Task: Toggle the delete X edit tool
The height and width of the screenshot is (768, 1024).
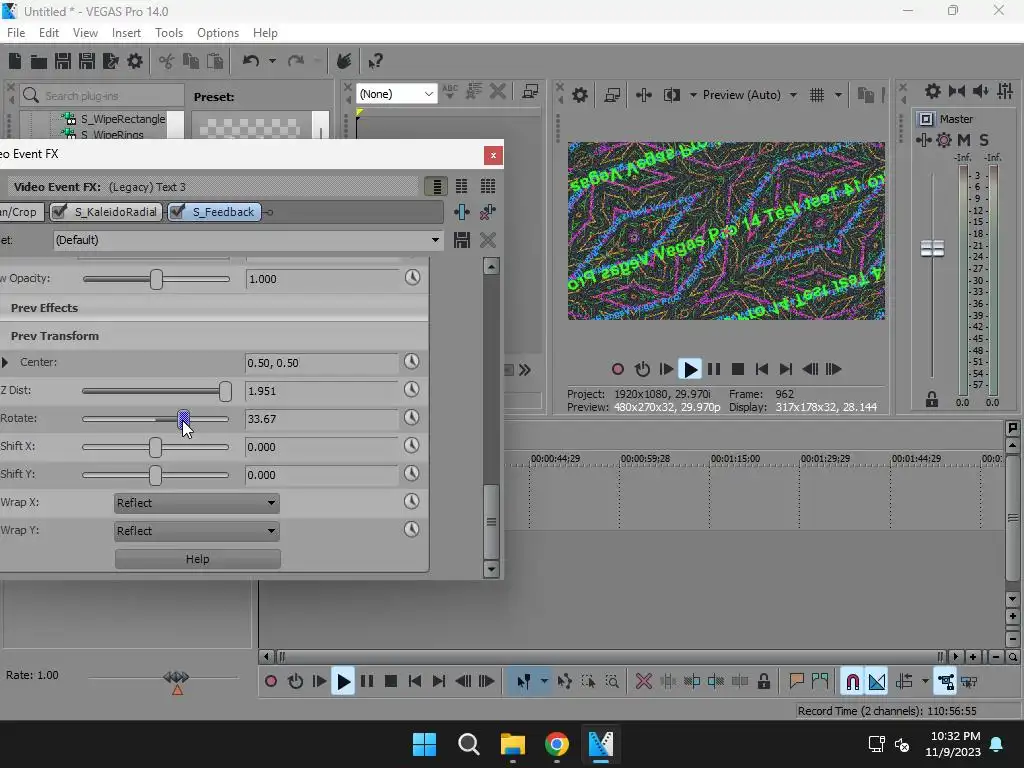Action: tap(644, 682)
